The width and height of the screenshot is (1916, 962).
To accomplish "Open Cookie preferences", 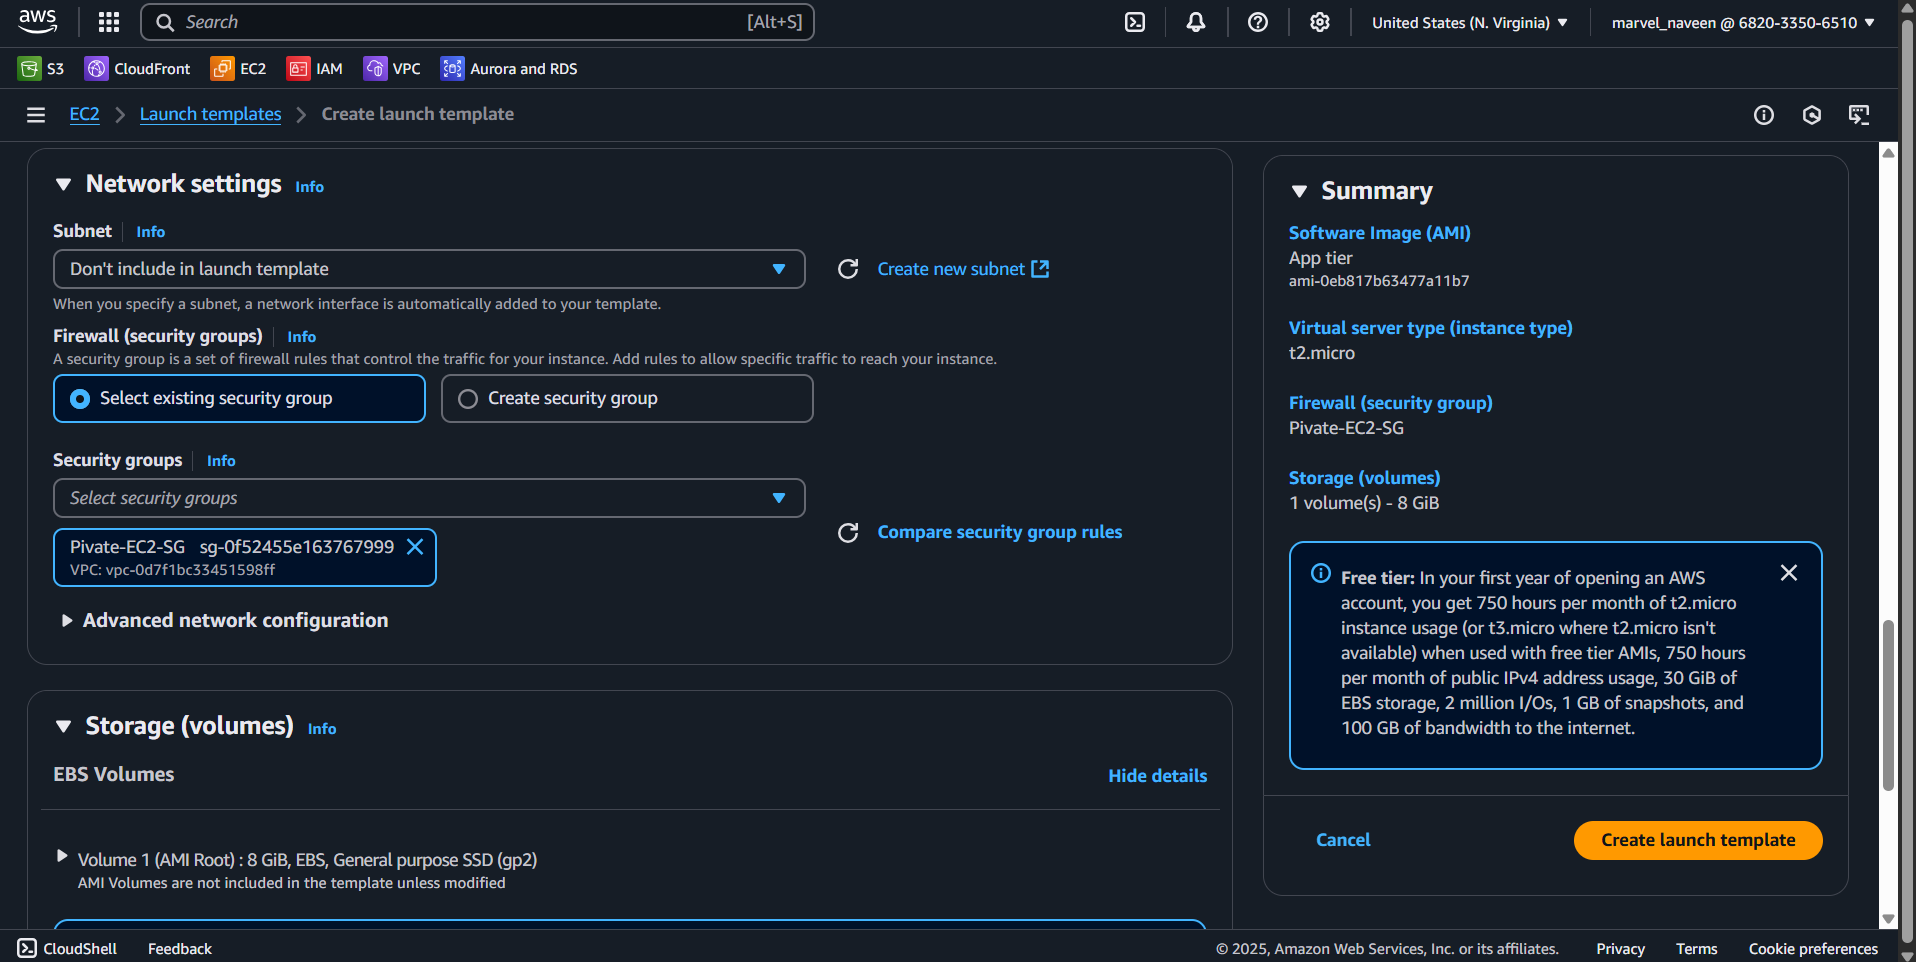I will coord(1813,949).
